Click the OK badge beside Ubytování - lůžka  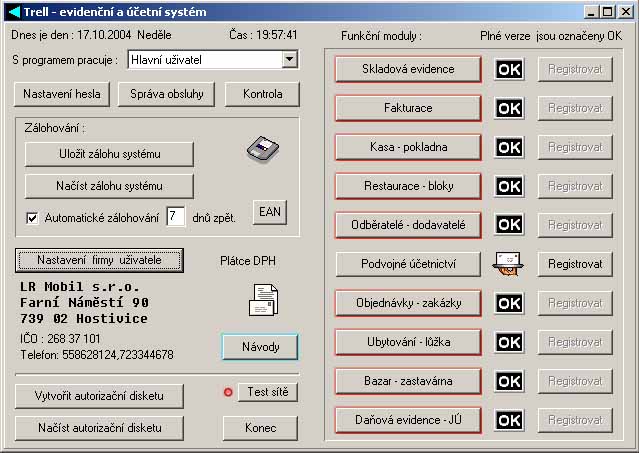tap(509, 342)
